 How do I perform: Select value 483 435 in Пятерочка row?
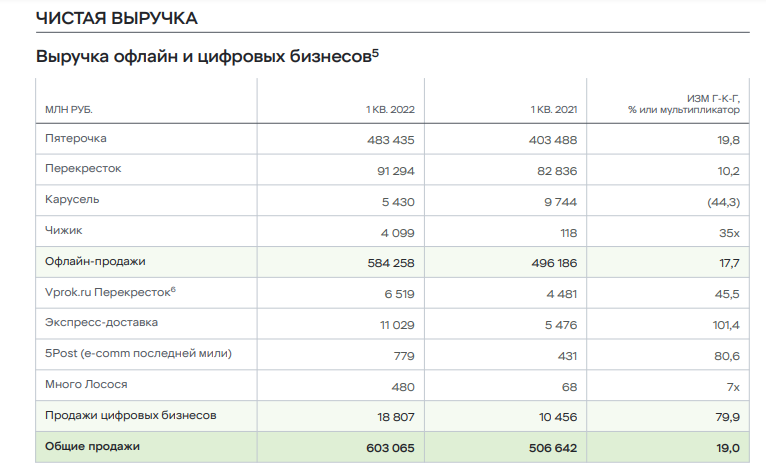391,140
